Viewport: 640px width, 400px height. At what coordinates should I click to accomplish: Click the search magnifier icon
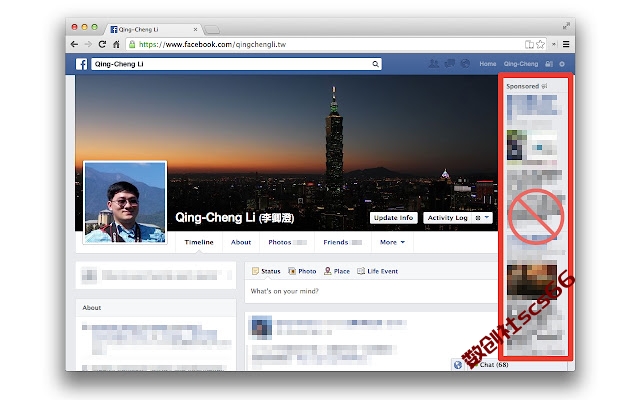[375, 64]
